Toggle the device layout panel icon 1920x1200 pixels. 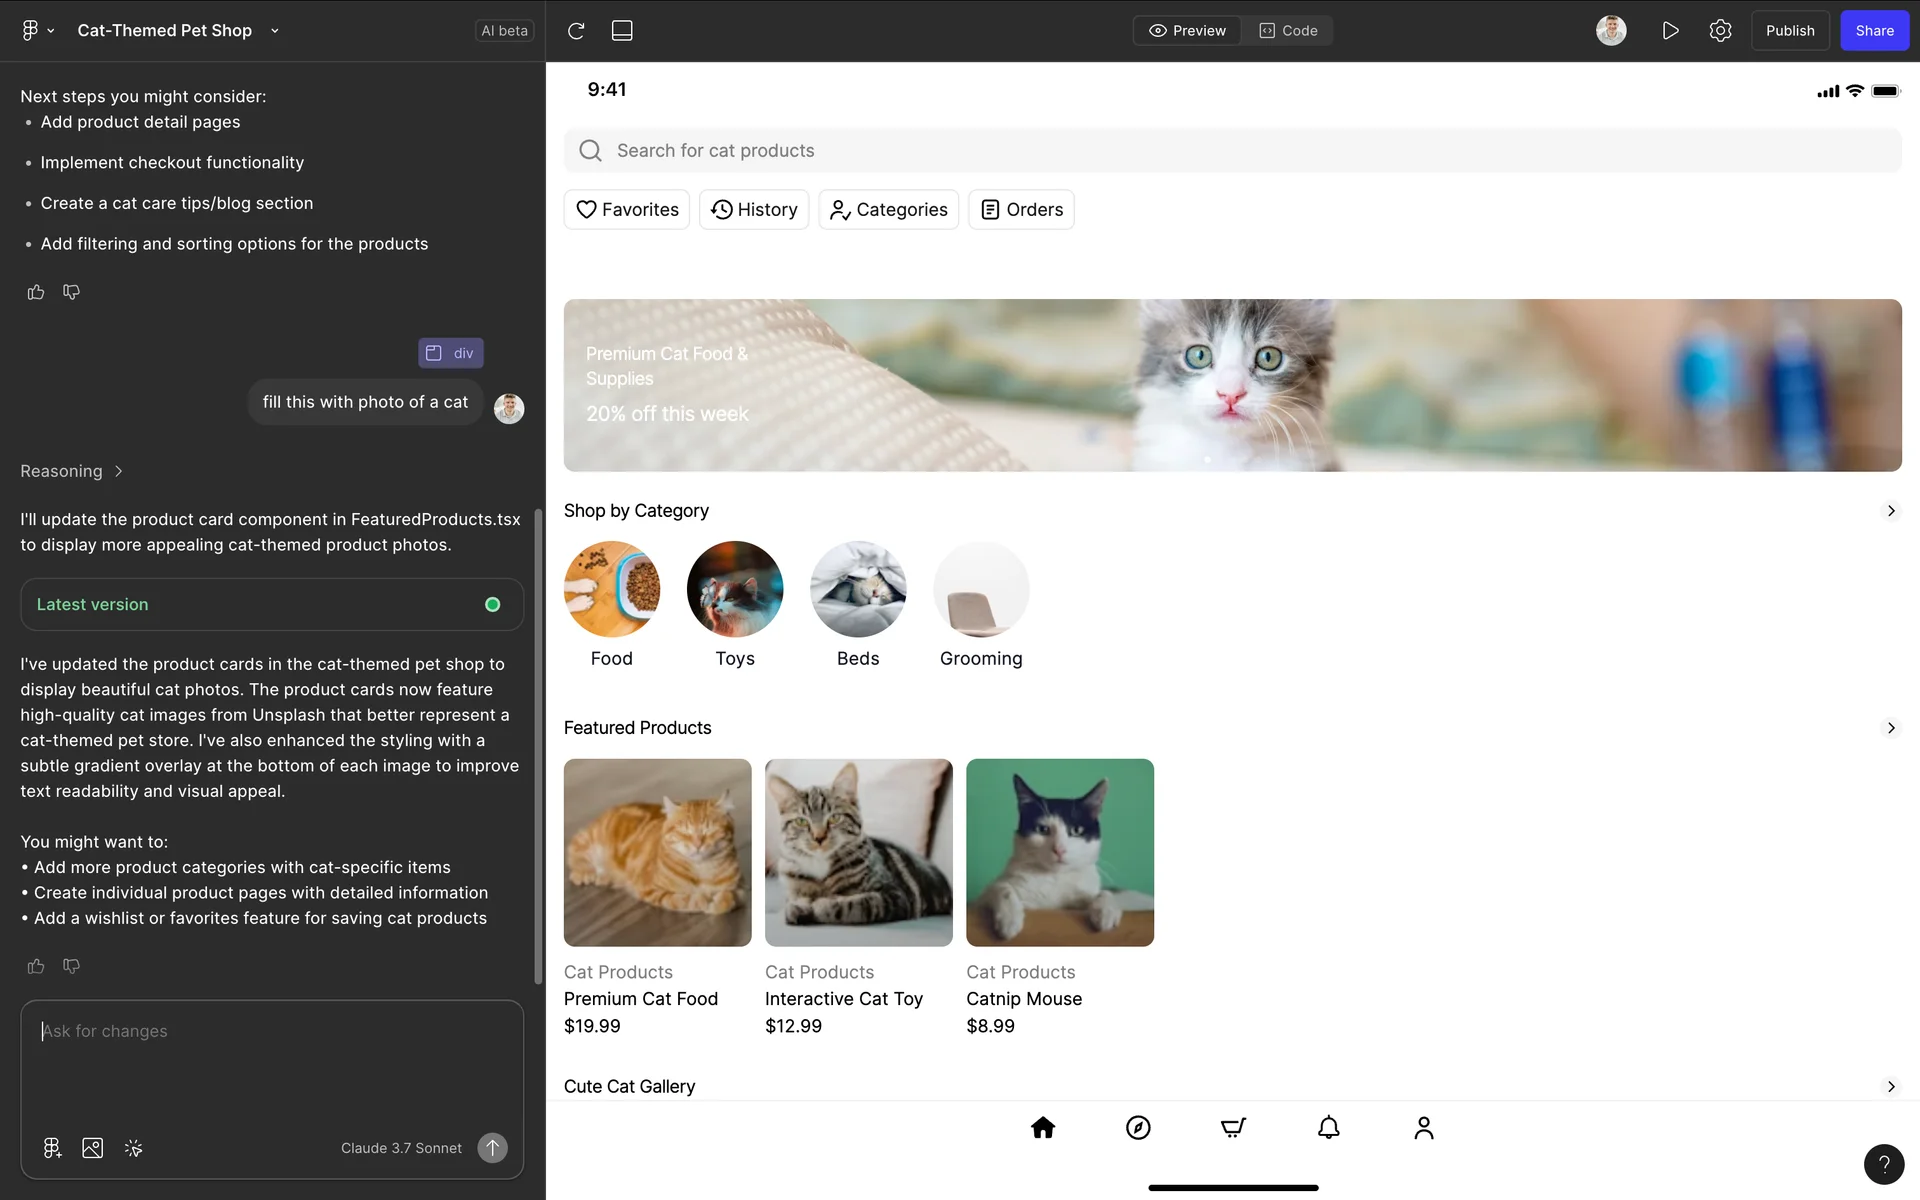(x=622, y=31)
